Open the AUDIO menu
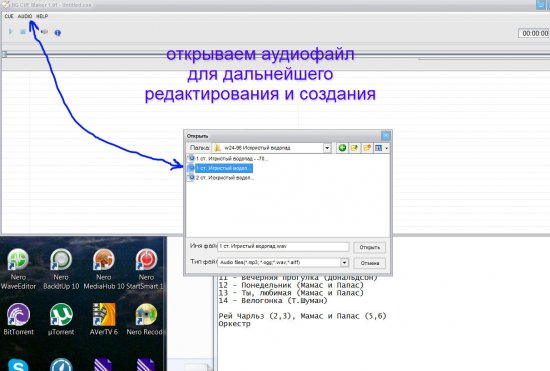 click(25, 16)
